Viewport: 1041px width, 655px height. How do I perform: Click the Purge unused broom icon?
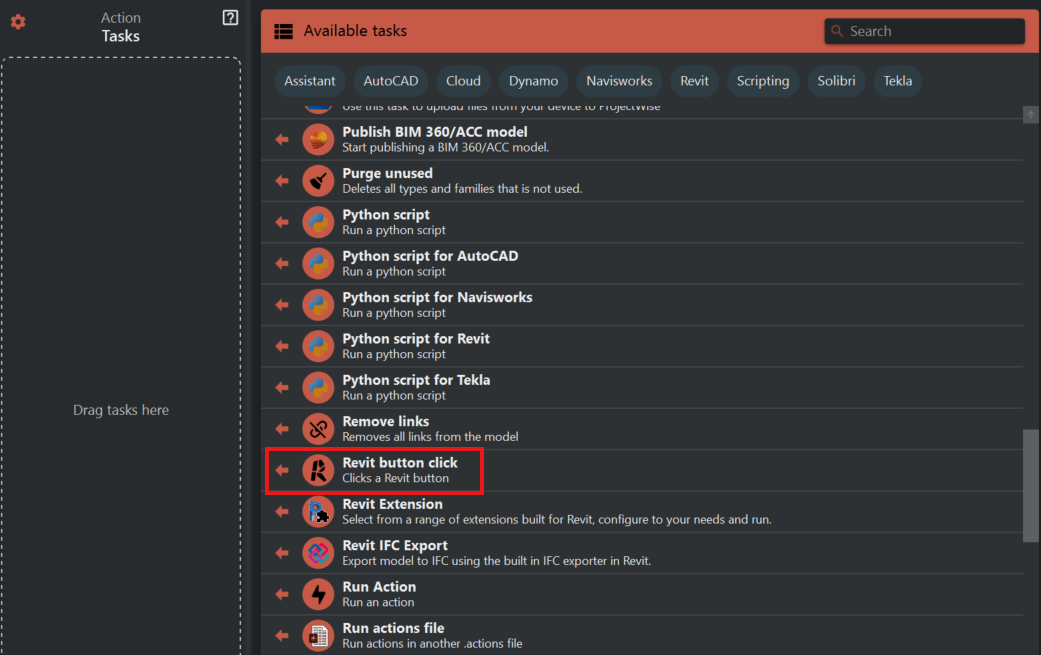(318, 181)
